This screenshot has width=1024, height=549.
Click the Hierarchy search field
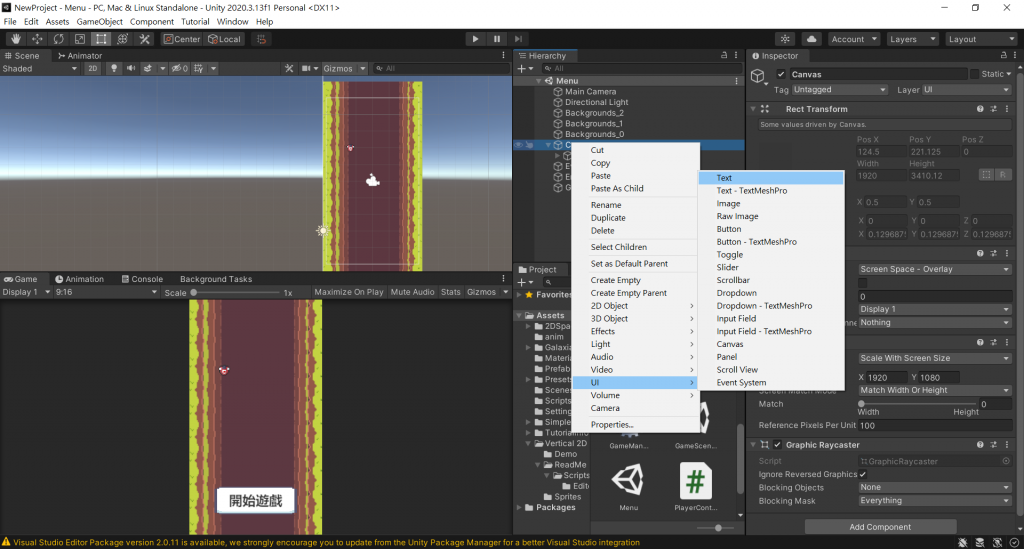(x=643, y=69)
